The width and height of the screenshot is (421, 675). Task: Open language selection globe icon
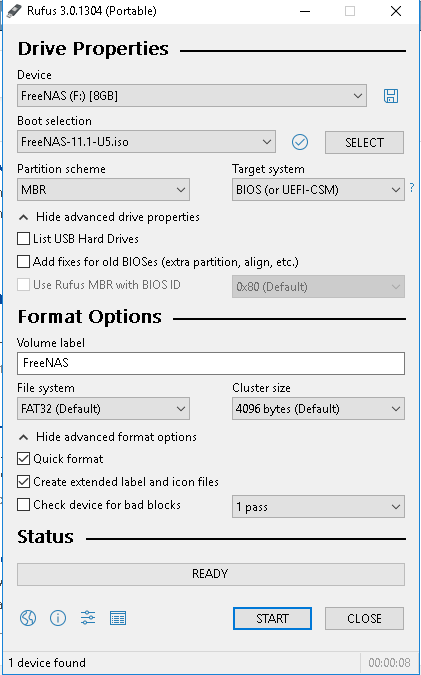click(x=28, y=618)
